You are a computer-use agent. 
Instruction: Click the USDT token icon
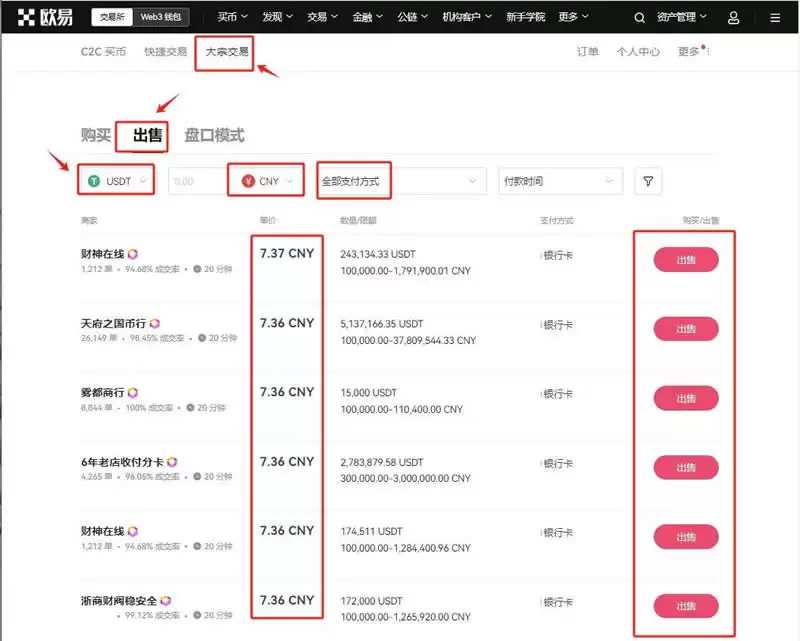93,181
